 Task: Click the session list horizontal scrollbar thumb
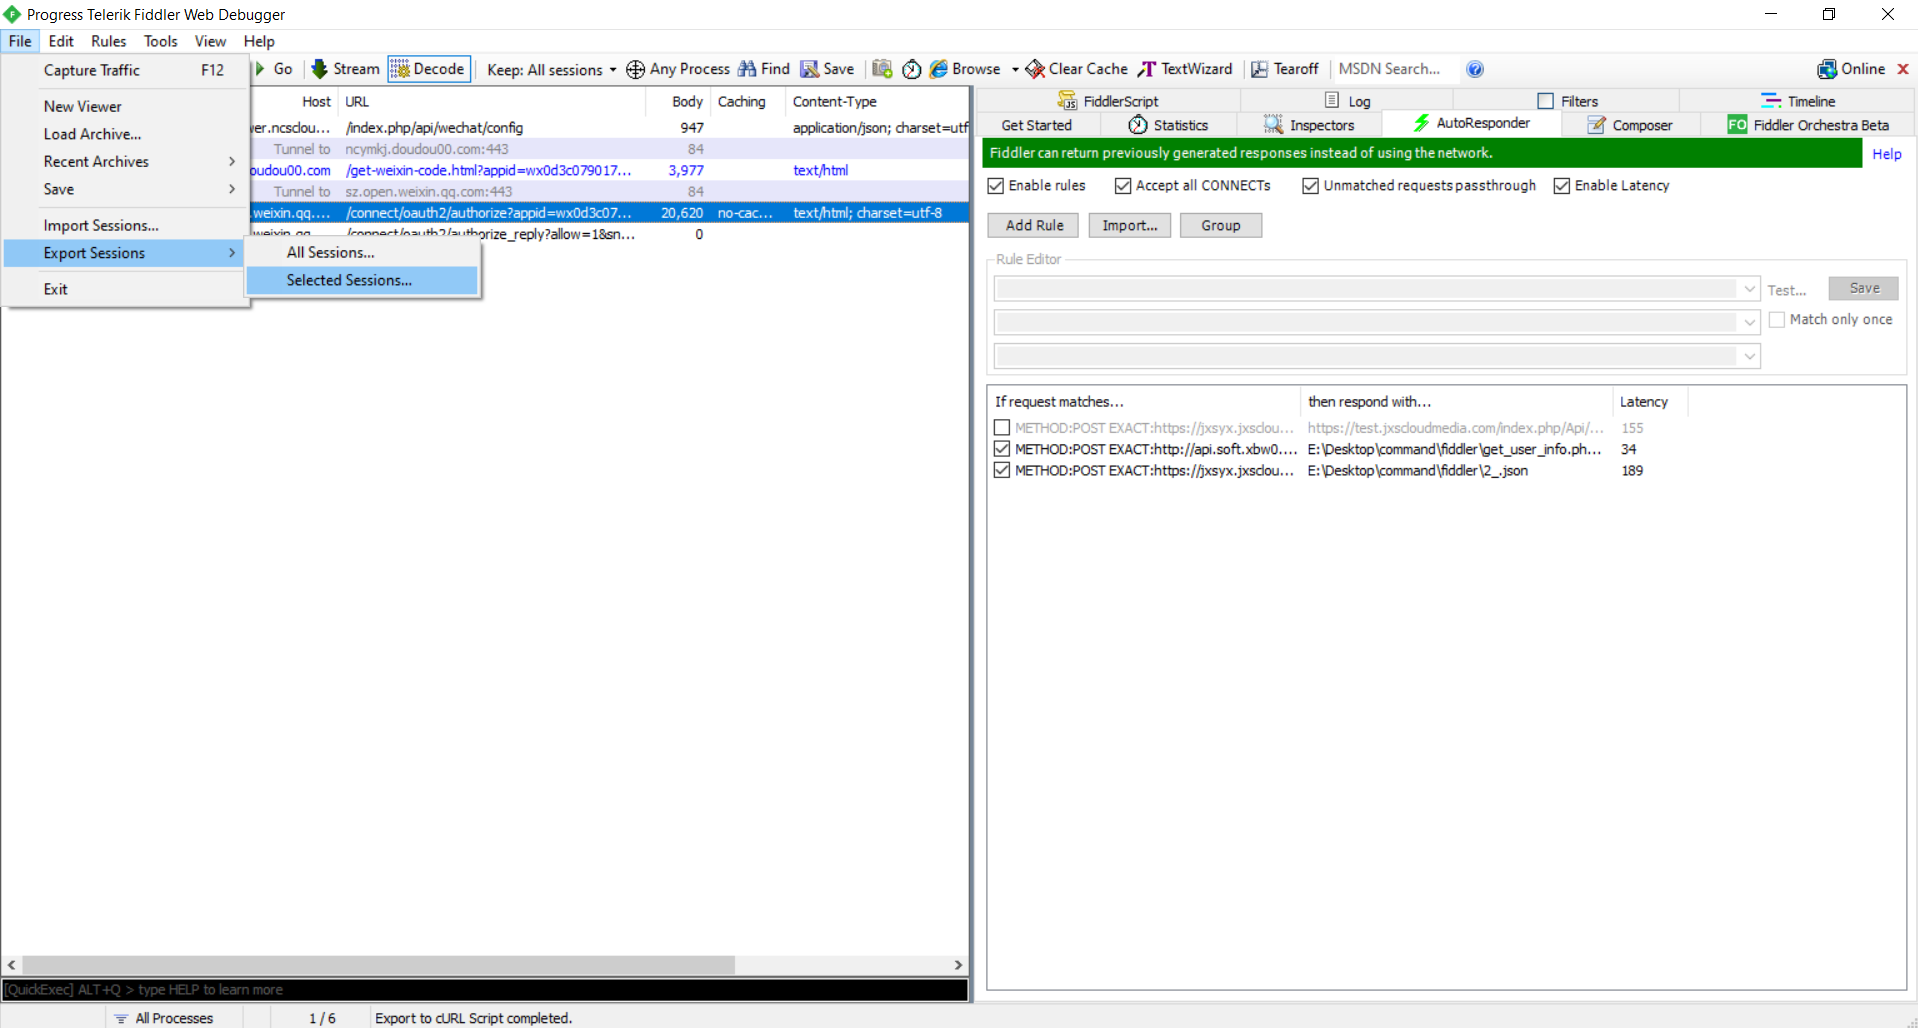(379, 965)
